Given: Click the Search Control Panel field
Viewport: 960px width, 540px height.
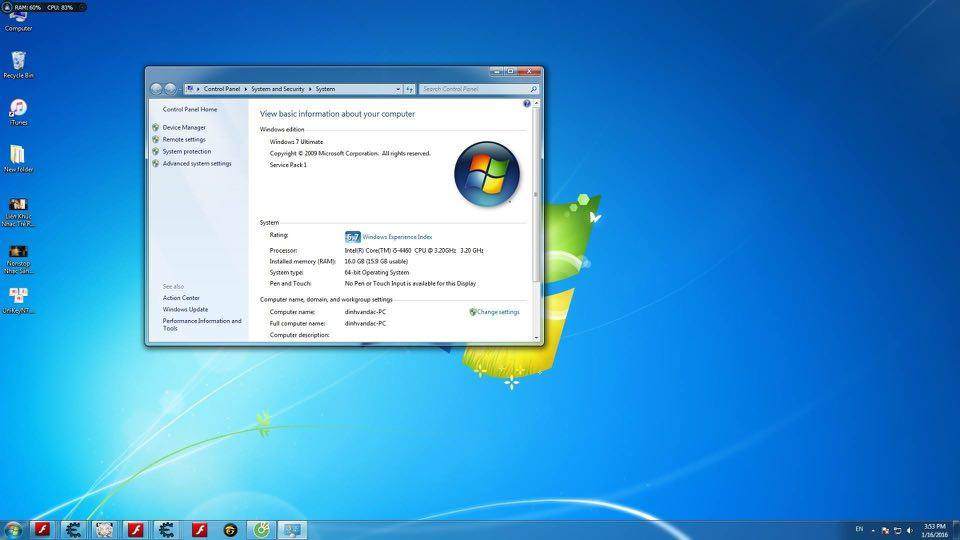Looking at the screenshot, I should [474, 89].
